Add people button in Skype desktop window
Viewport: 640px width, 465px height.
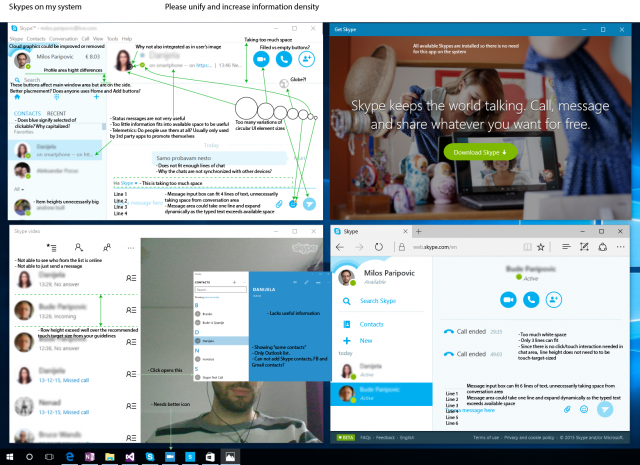(x=306, y=60)
